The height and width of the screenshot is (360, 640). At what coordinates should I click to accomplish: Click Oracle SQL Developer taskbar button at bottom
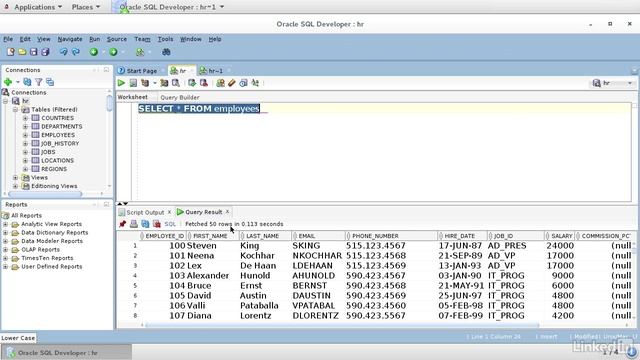pyautogui.click(x=67, y=353)
